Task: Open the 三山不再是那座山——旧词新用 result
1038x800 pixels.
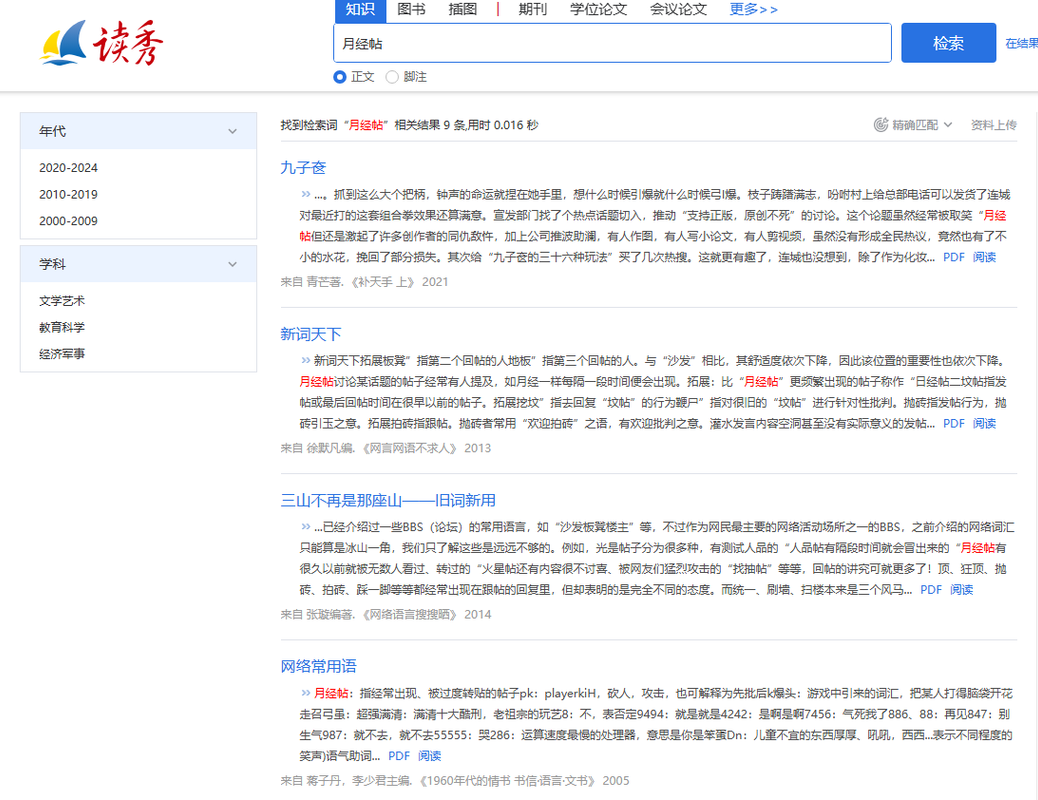Action: tap(388, 500)
